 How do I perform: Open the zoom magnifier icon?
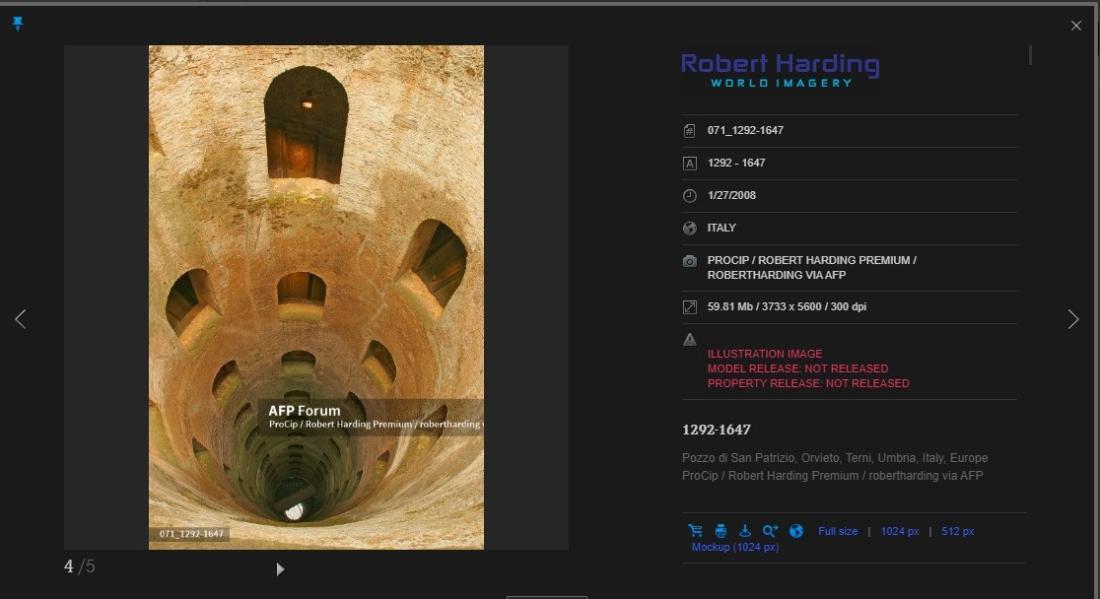[770, 531]
